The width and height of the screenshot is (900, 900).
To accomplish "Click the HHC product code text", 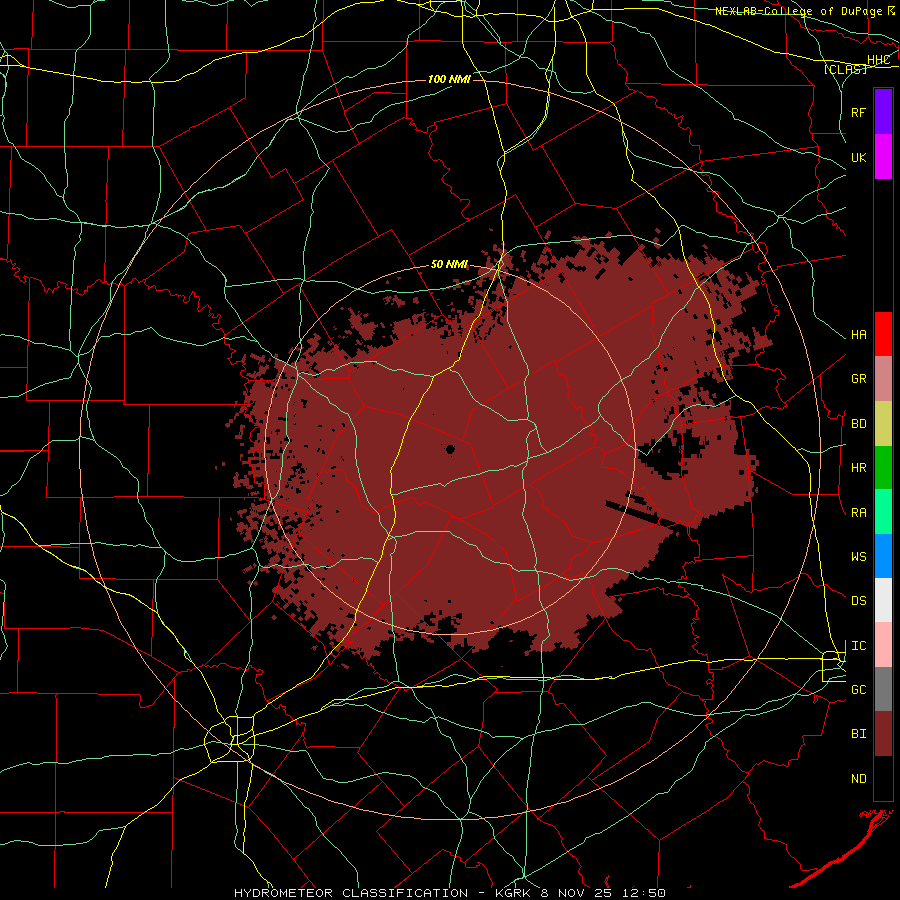I will point(879,60).
